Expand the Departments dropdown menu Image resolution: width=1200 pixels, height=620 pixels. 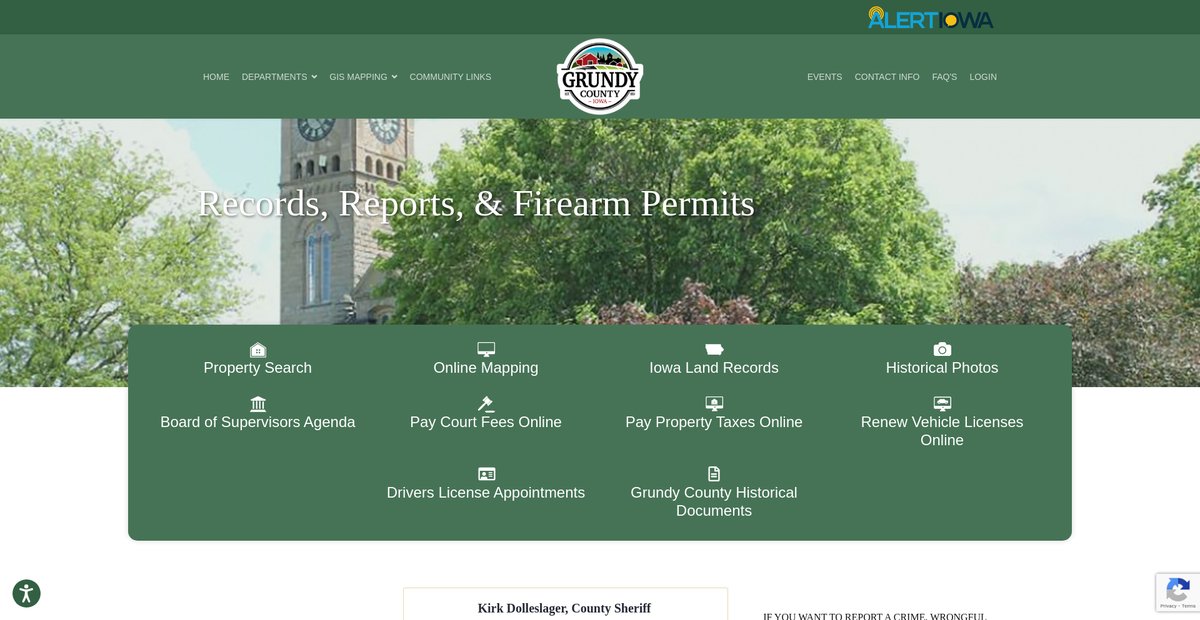click(x=279, y=77)
